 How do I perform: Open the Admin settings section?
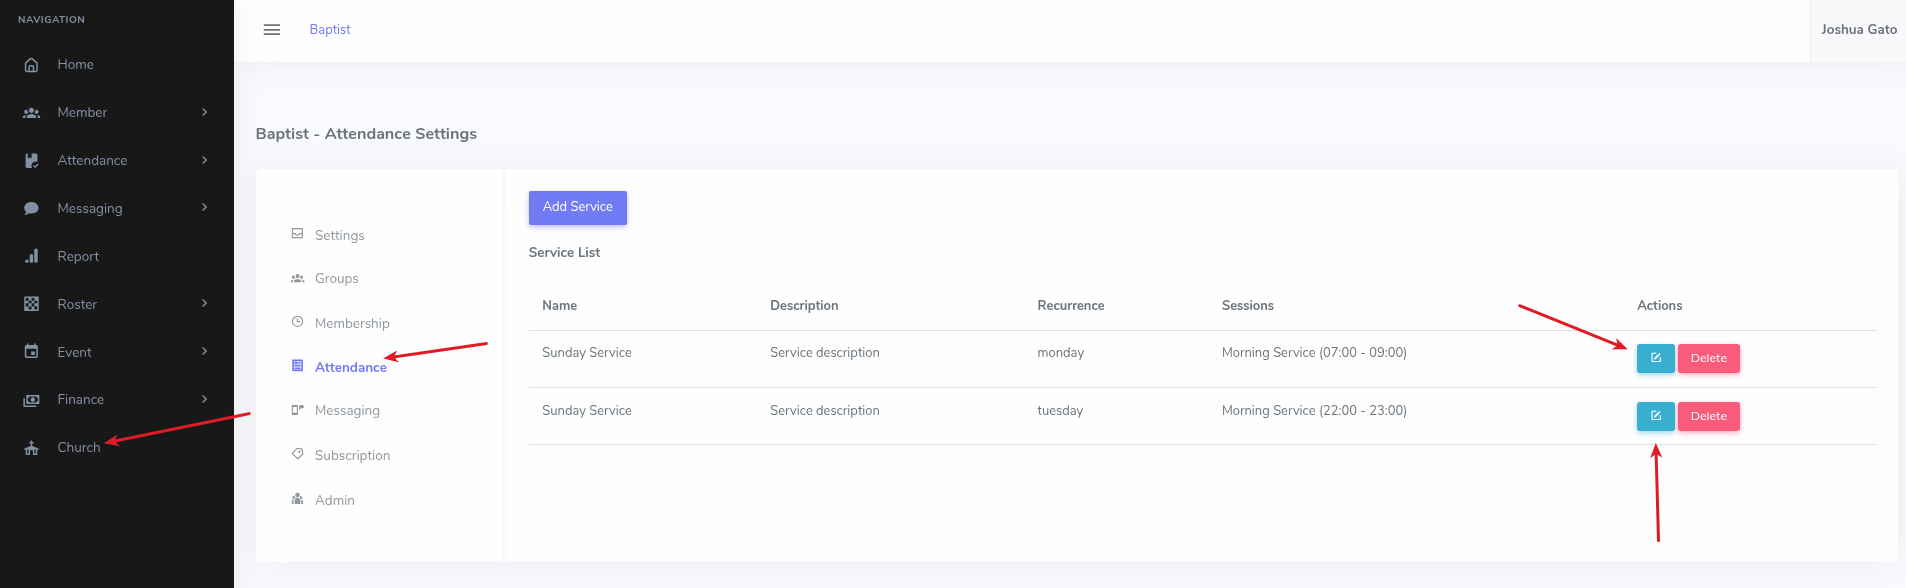click(x=334, y=500)
